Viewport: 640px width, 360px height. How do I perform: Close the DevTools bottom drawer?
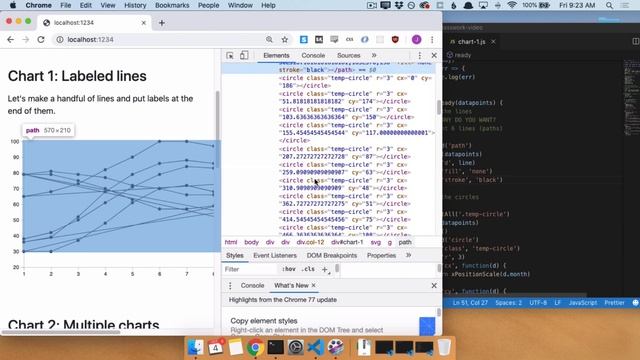pos(434,286)
